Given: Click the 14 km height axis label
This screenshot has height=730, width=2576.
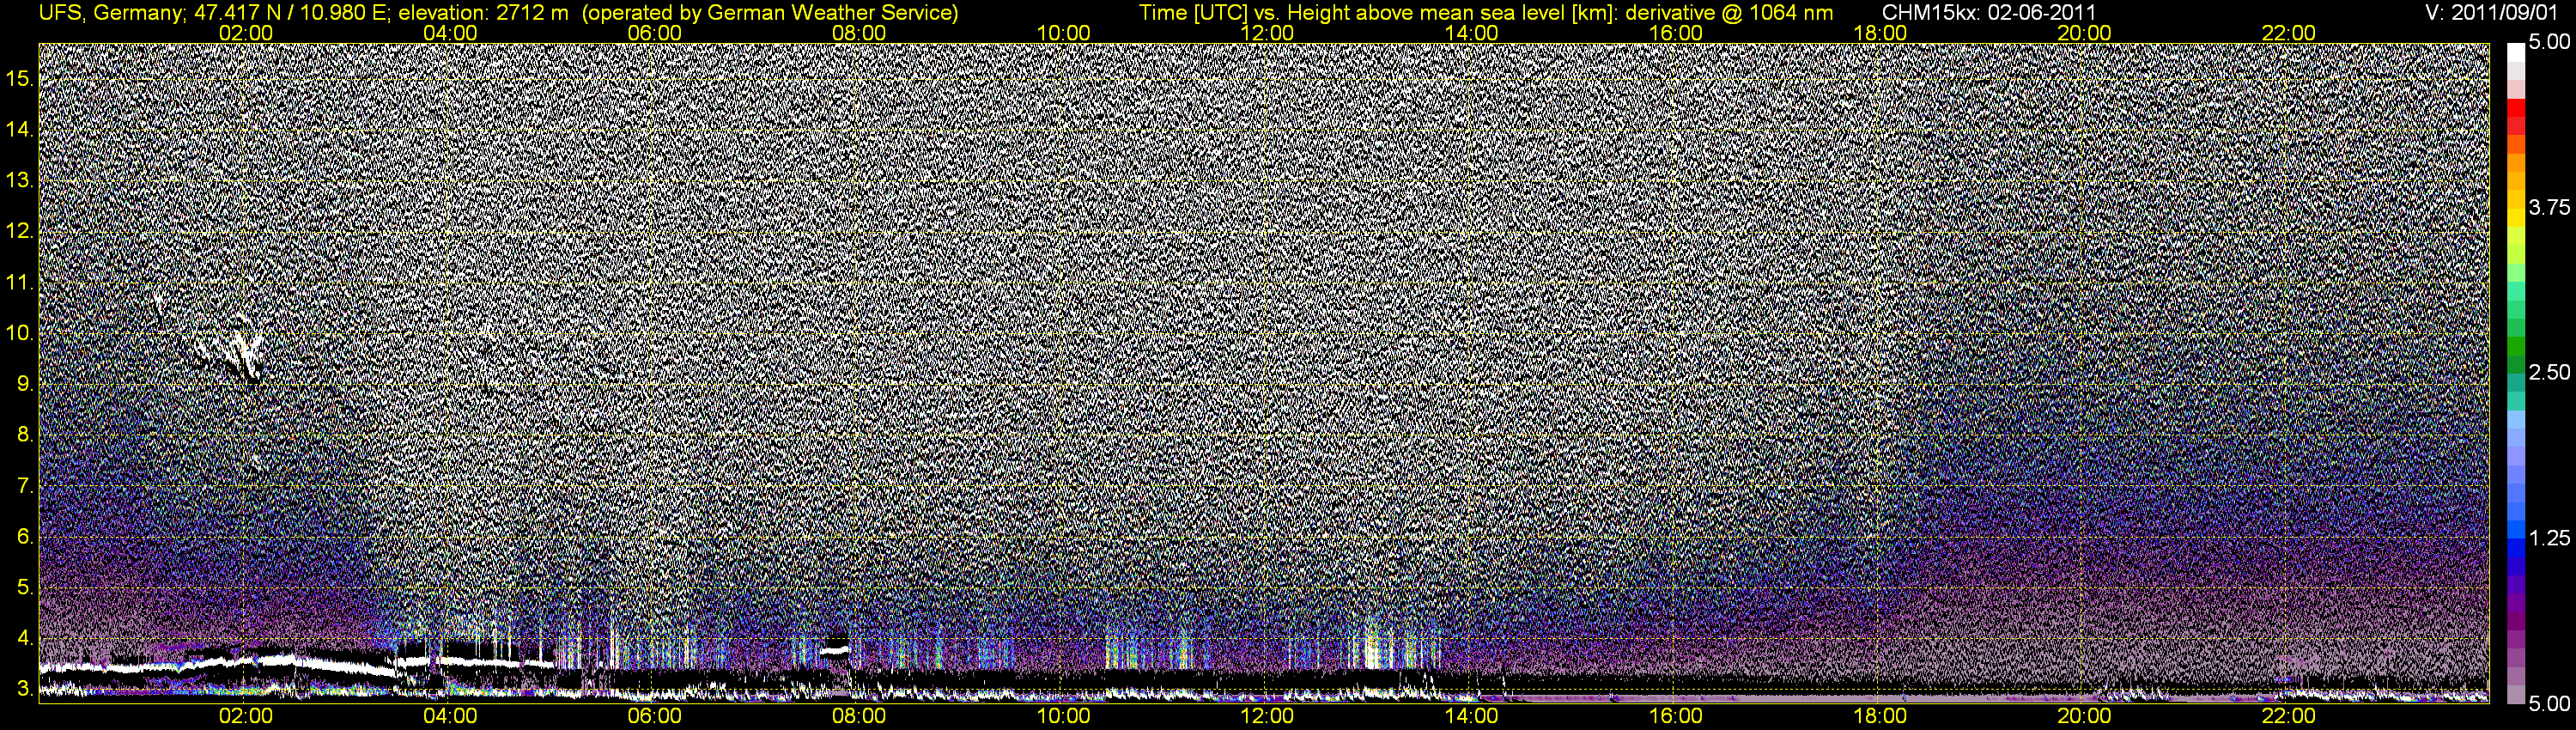Looking at the screenshot, I should pos(20,129).
